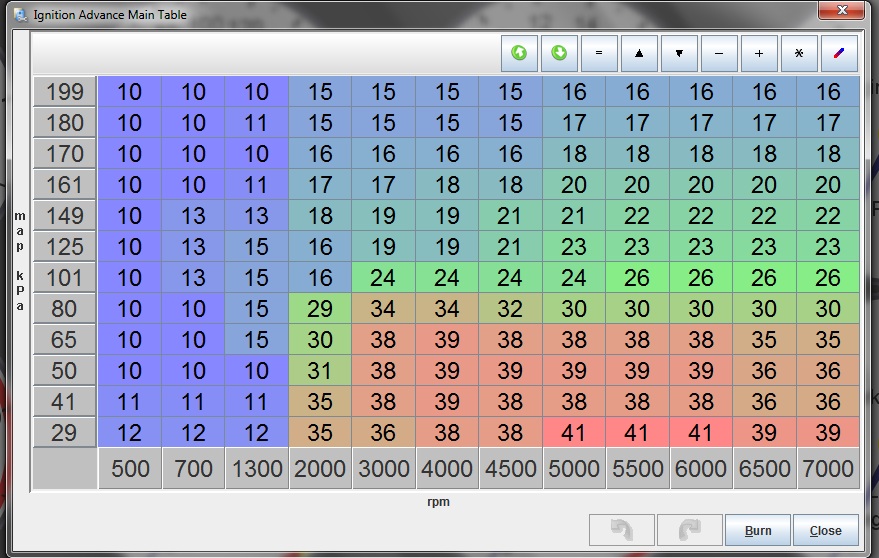Select the 700 rpm column header
This screenshot has width=879, height=558.
point(193,468)
